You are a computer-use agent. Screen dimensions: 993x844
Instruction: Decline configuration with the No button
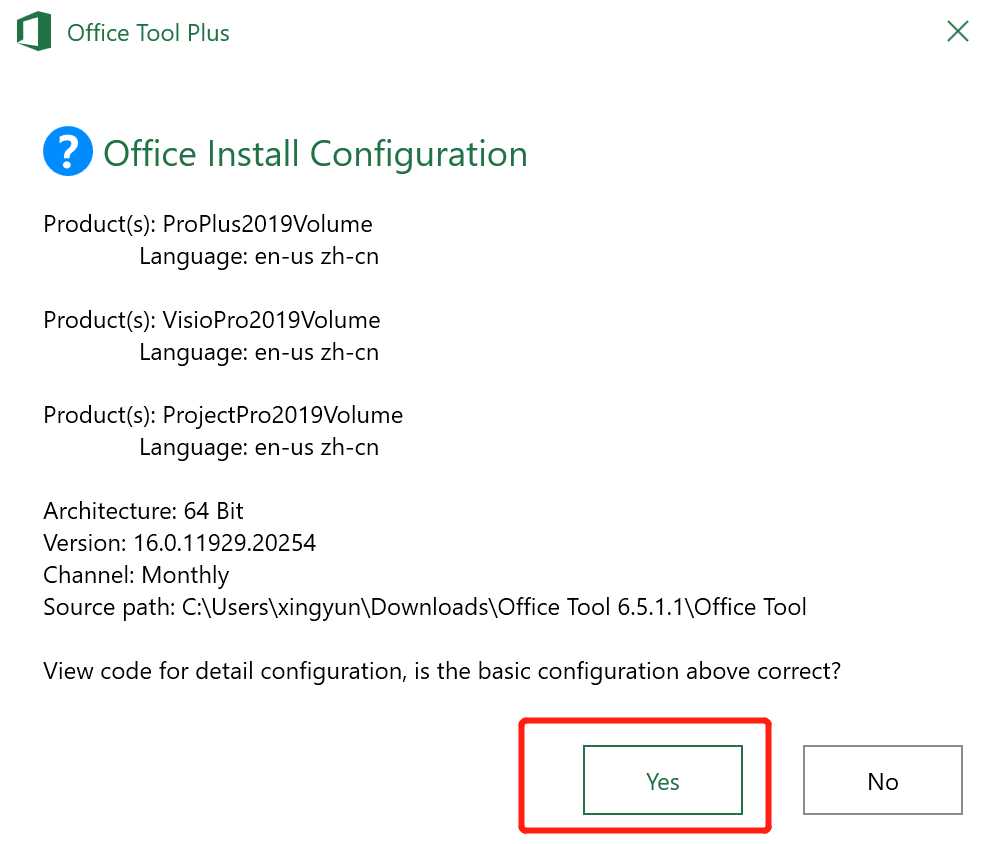point(883,780)
